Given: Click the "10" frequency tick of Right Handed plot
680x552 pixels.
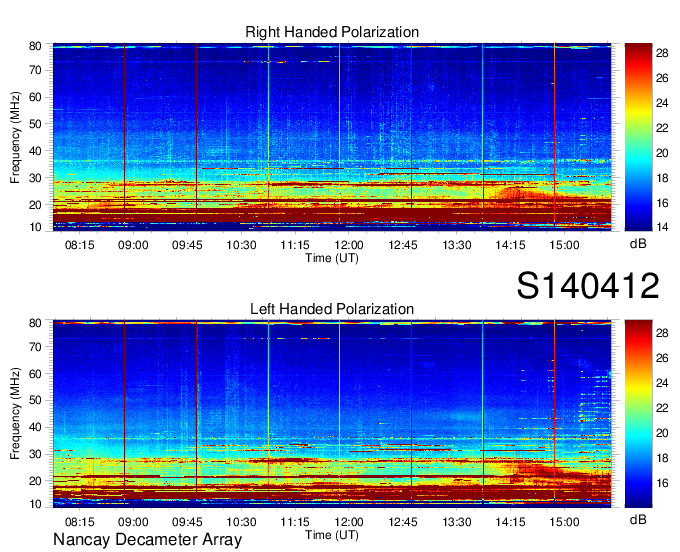Looking at the screenshot, I should pyautogui.click(x=35, y=227).
